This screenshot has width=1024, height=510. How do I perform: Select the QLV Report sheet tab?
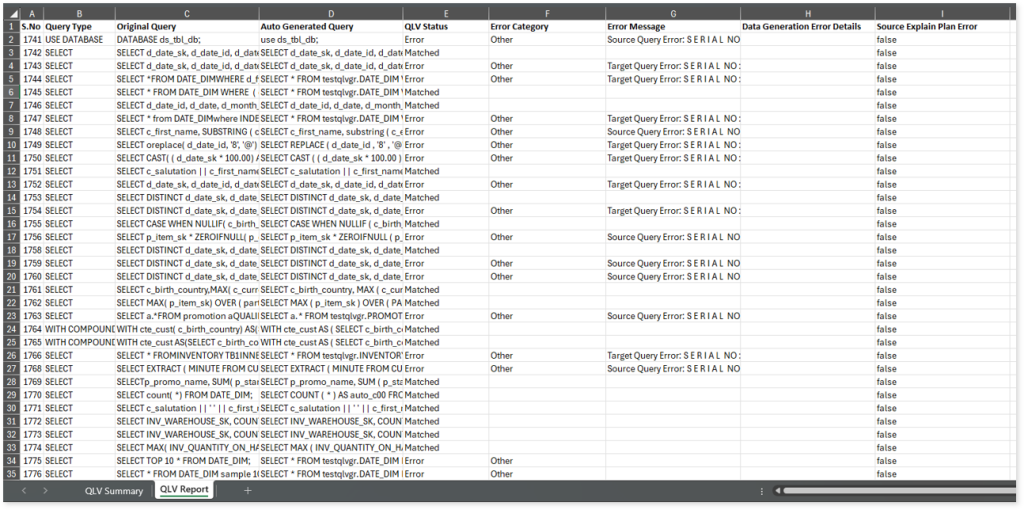pyautogui.click(x=184, y=491)
